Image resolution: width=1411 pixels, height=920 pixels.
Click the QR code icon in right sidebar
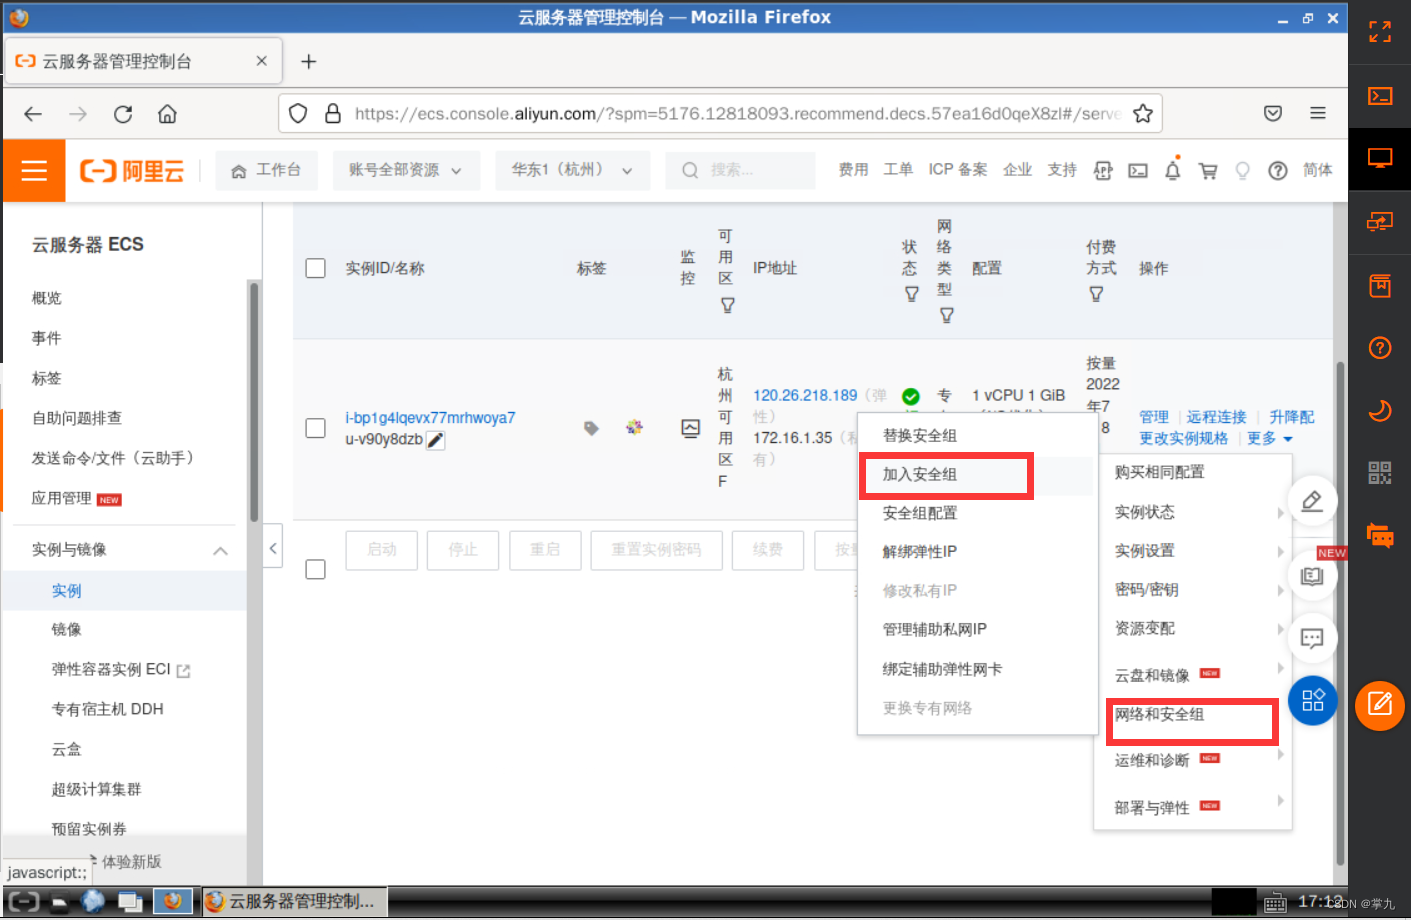click(1380, 473)
